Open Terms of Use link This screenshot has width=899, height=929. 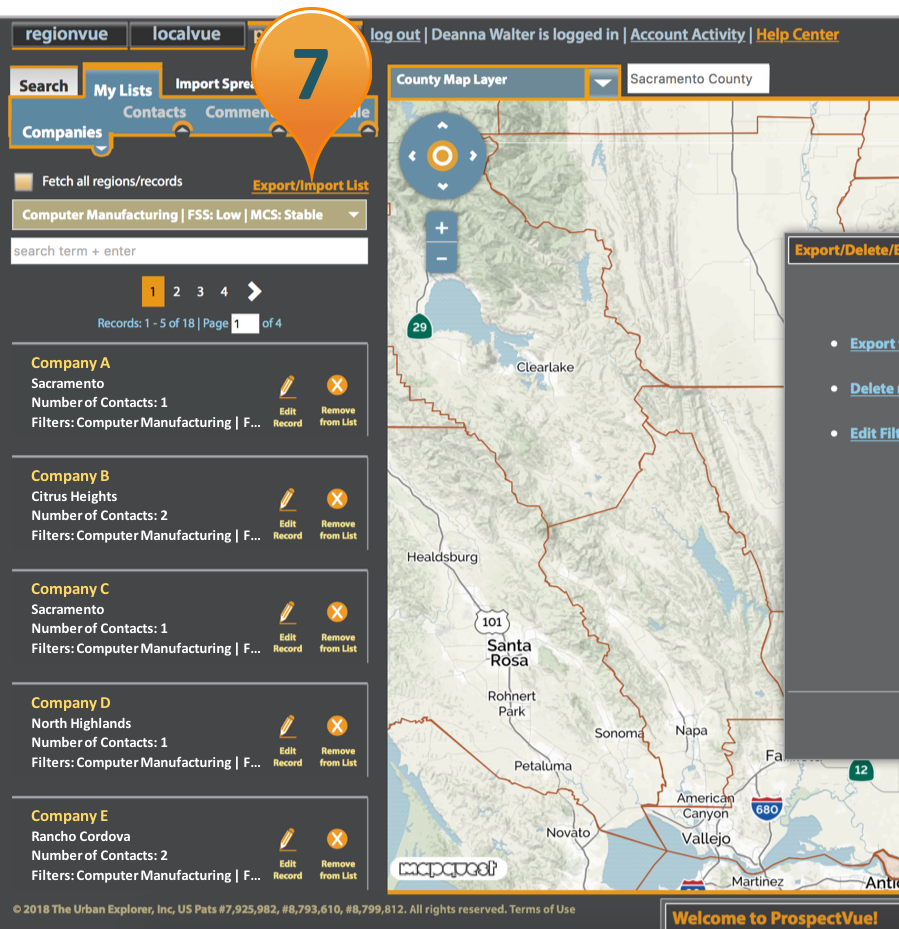point(542,909)
